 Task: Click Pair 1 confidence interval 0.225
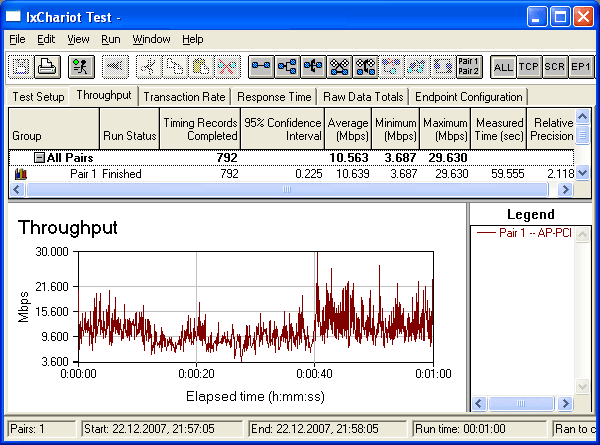coord(308,174)
